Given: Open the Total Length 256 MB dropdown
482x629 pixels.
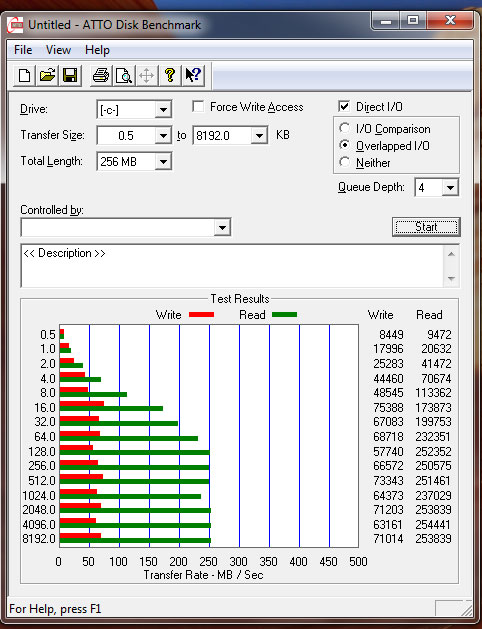Looking at the screenshot, I should pyautogui.click(x=163, y=162).
